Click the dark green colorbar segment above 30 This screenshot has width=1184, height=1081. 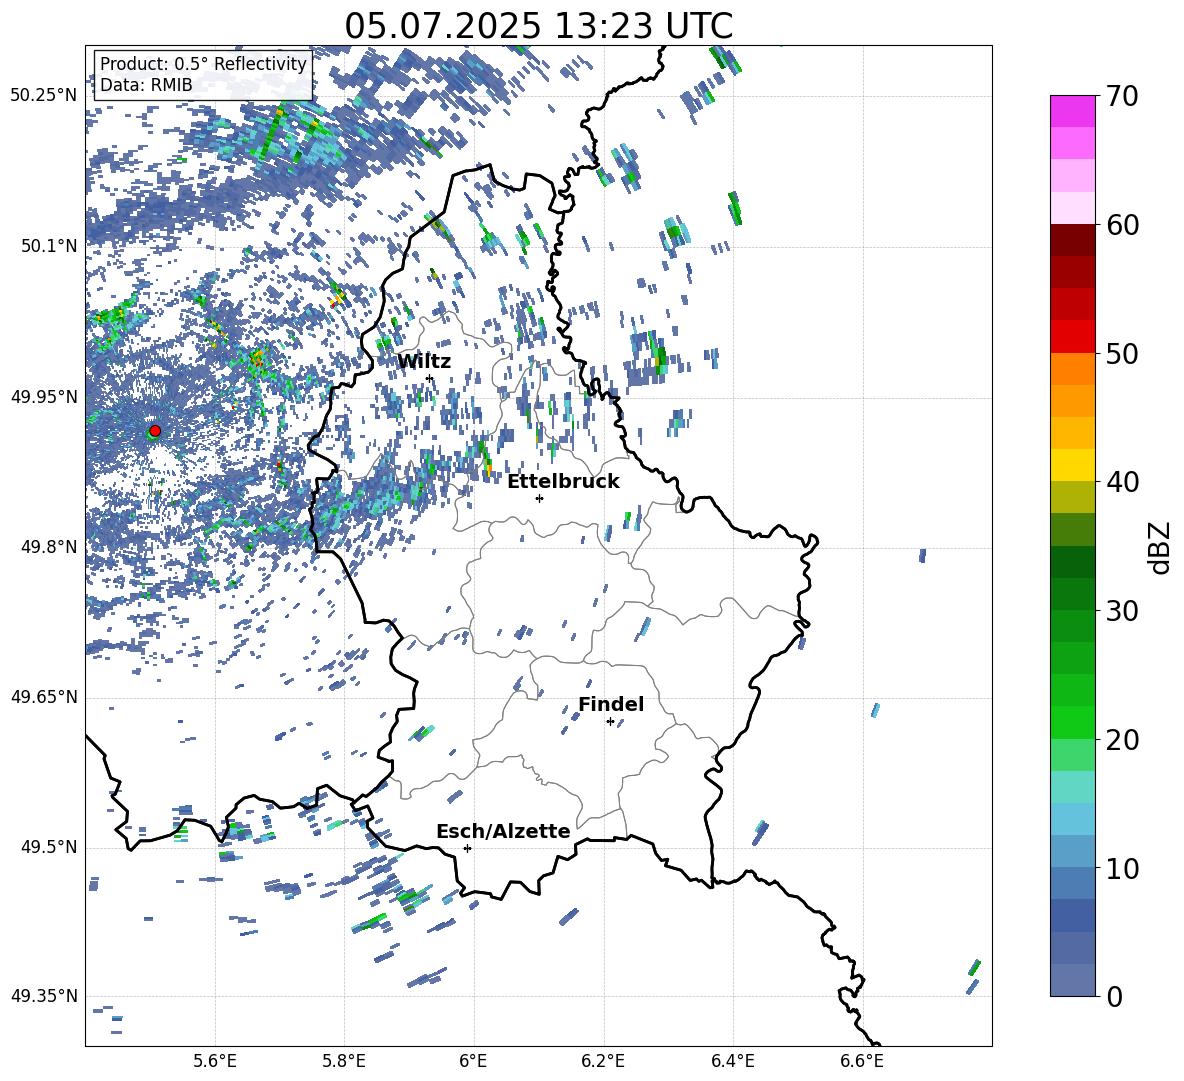click(1073, 594)
